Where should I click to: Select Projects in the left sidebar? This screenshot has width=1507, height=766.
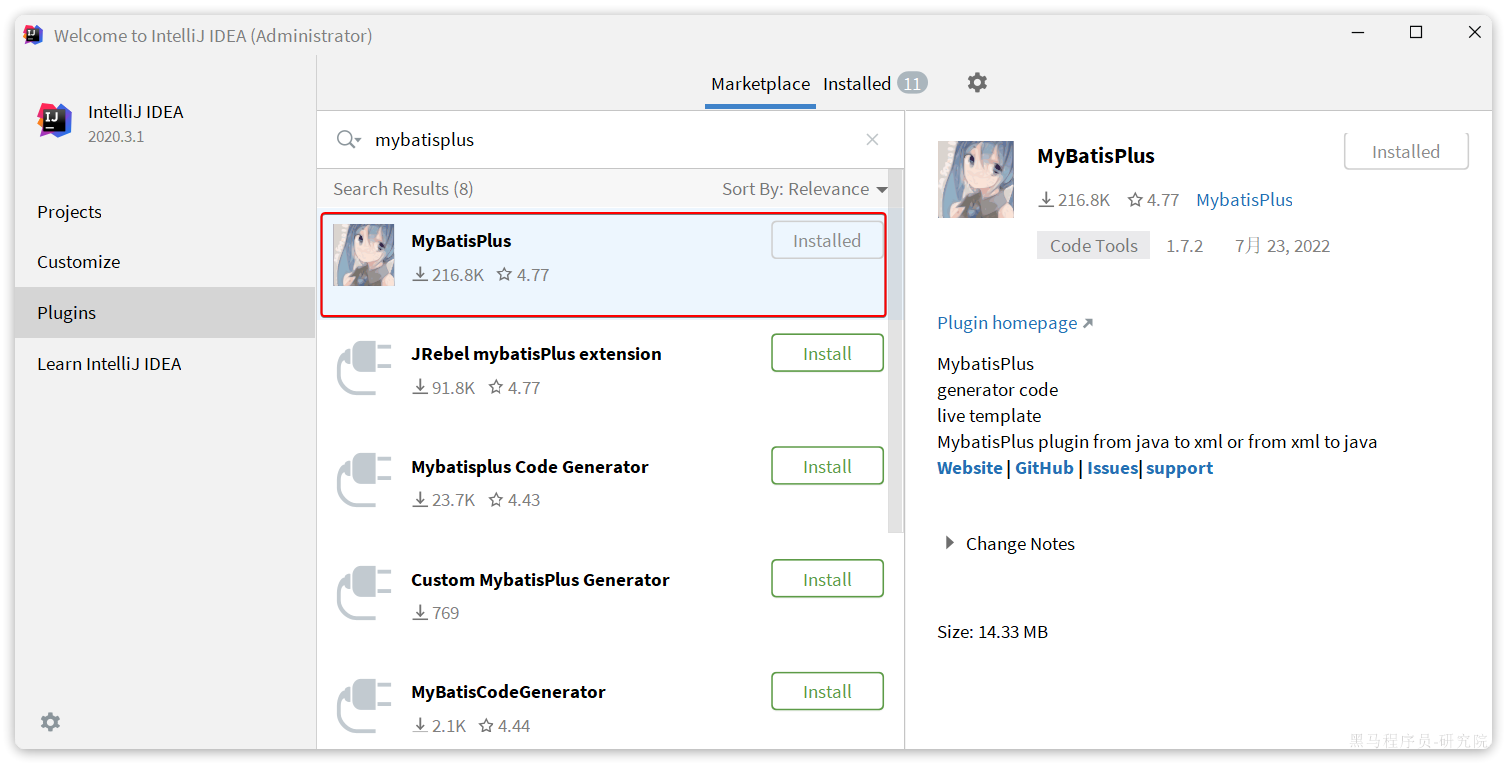click(x=69, y=212)
